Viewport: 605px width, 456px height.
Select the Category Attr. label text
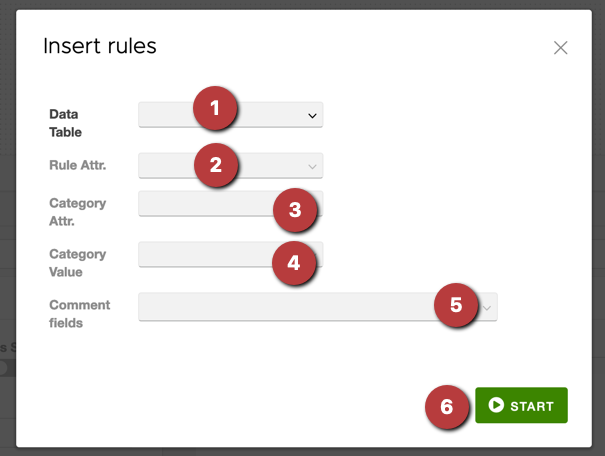77,211
